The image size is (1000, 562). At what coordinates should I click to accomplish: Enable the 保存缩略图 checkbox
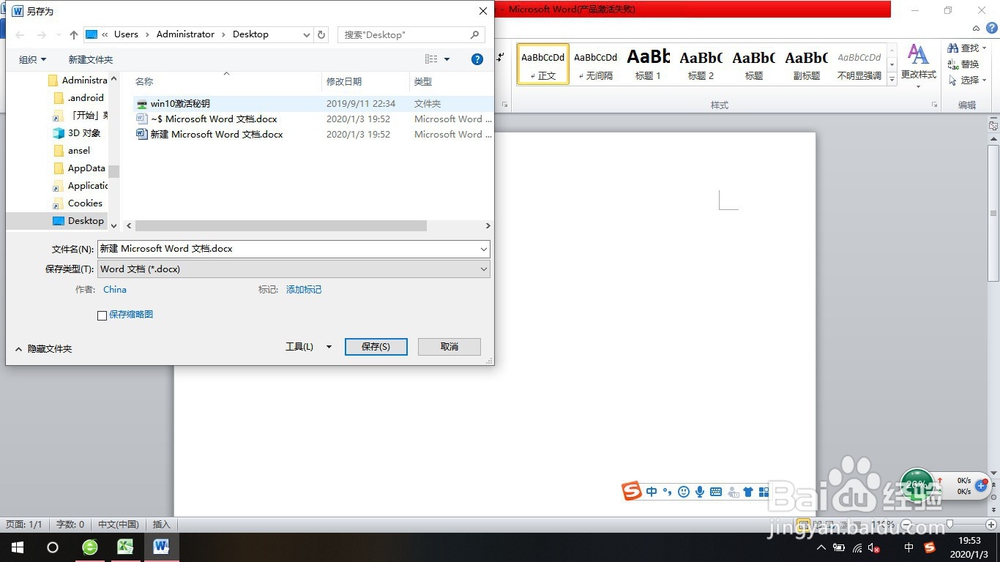click(102, 315)
